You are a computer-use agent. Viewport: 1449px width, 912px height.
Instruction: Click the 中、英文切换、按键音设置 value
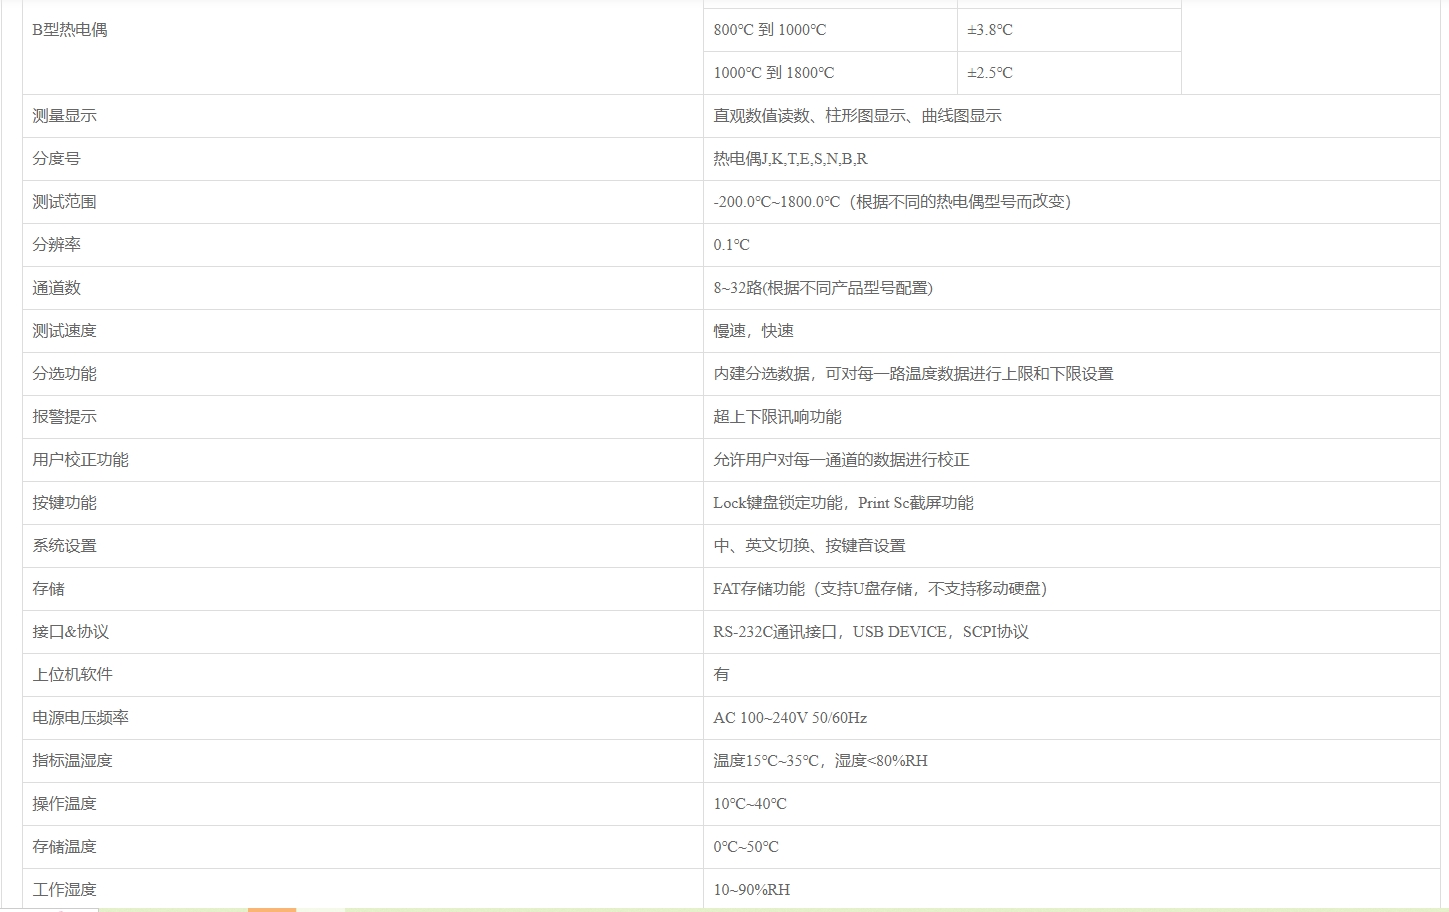(809, 546)
